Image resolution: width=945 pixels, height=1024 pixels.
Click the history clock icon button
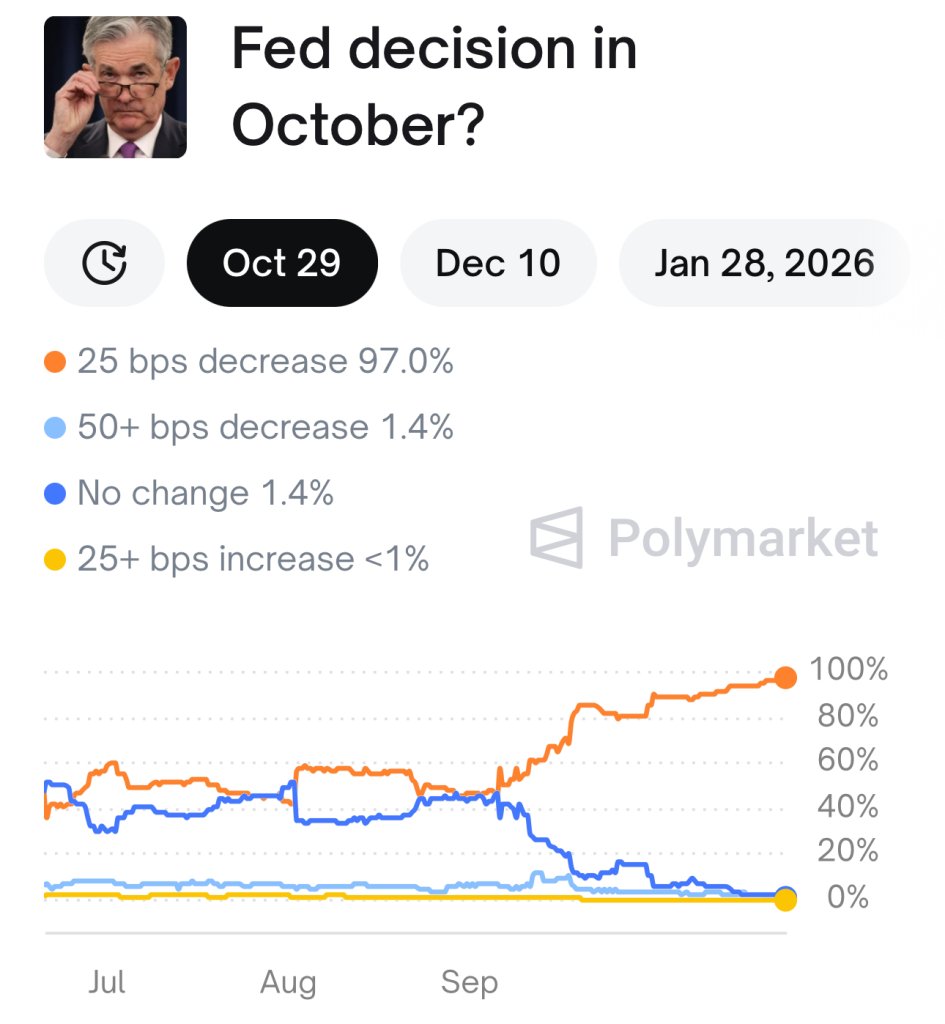[x=104, y=264]
